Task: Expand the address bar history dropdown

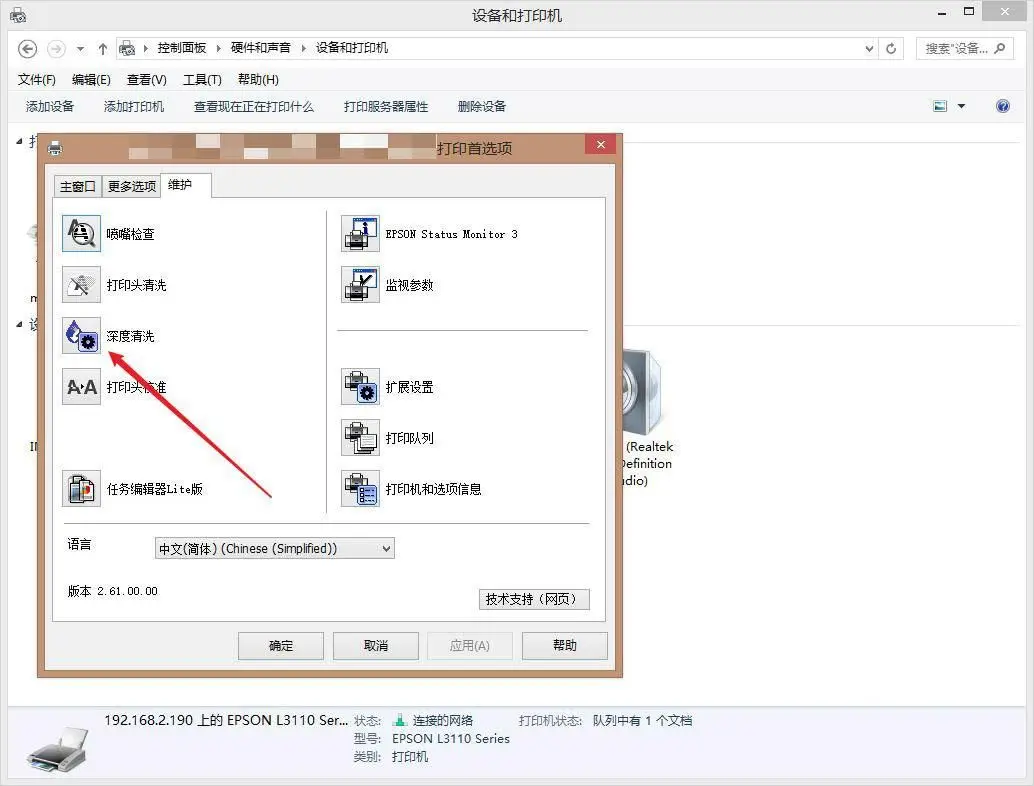Action: click(869, 48)
